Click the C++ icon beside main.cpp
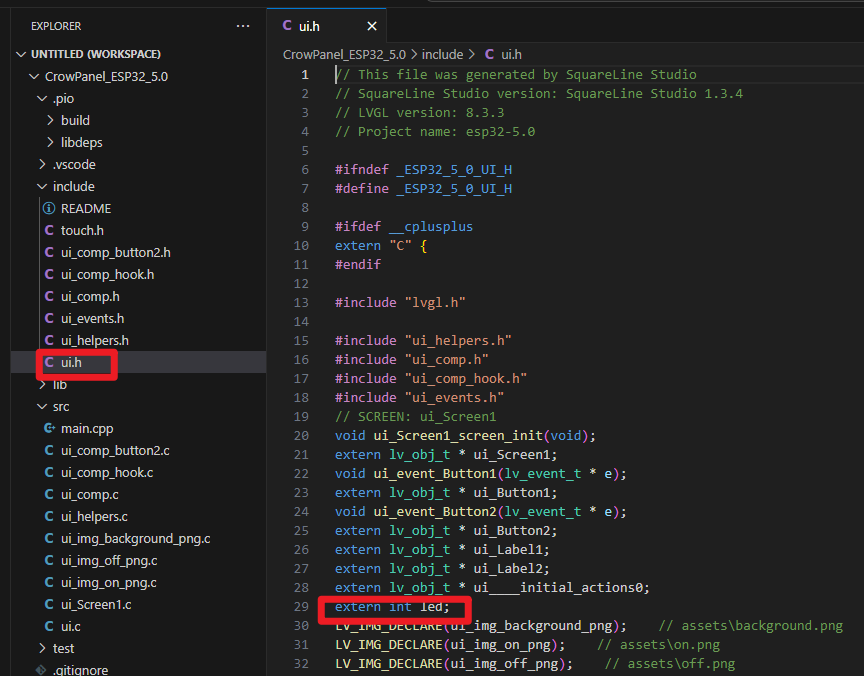The width and height of the screenshot is (864, 676). pos(49,428)
